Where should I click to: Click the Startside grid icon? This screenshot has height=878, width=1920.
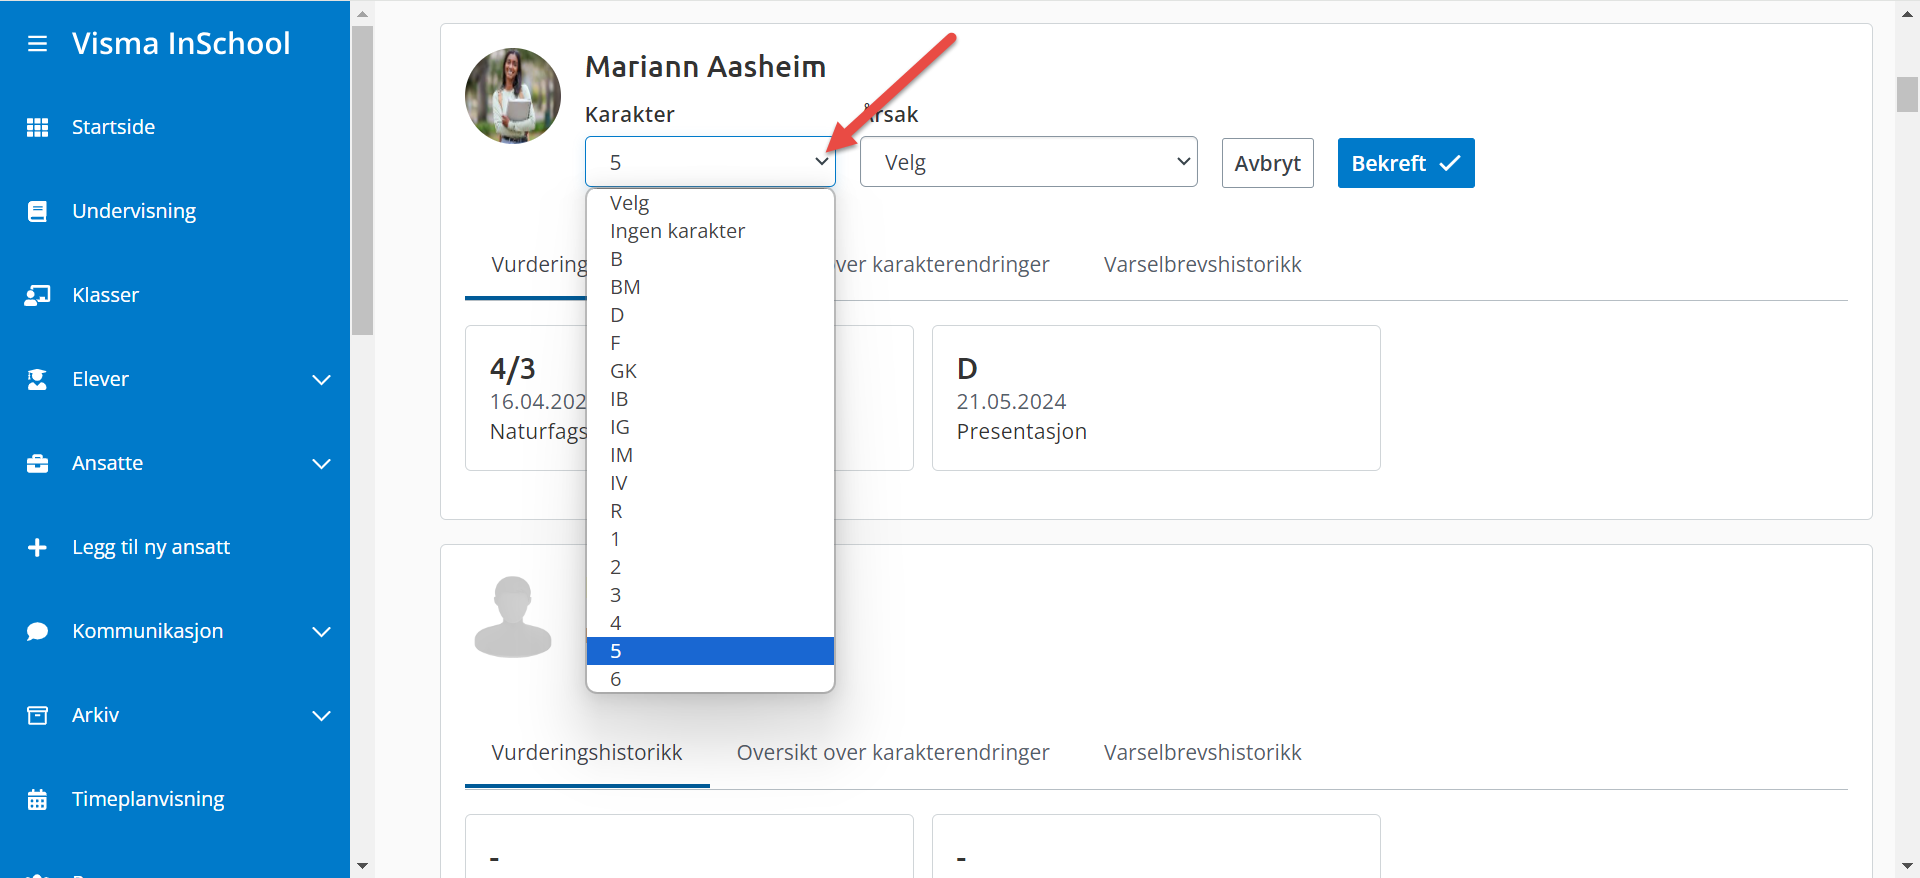(37, 127)
